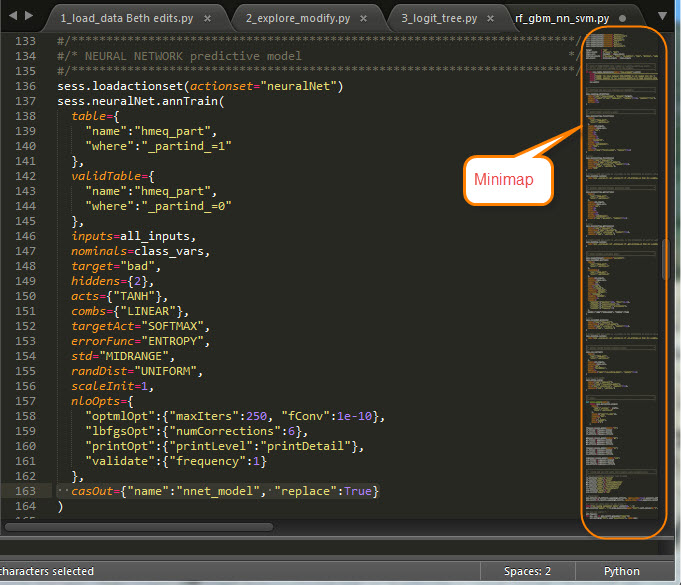Click the unsaved dot on rf_gbm_nn_svm.py tab
The image size is (681, 585).
click(x=624, y=18)
